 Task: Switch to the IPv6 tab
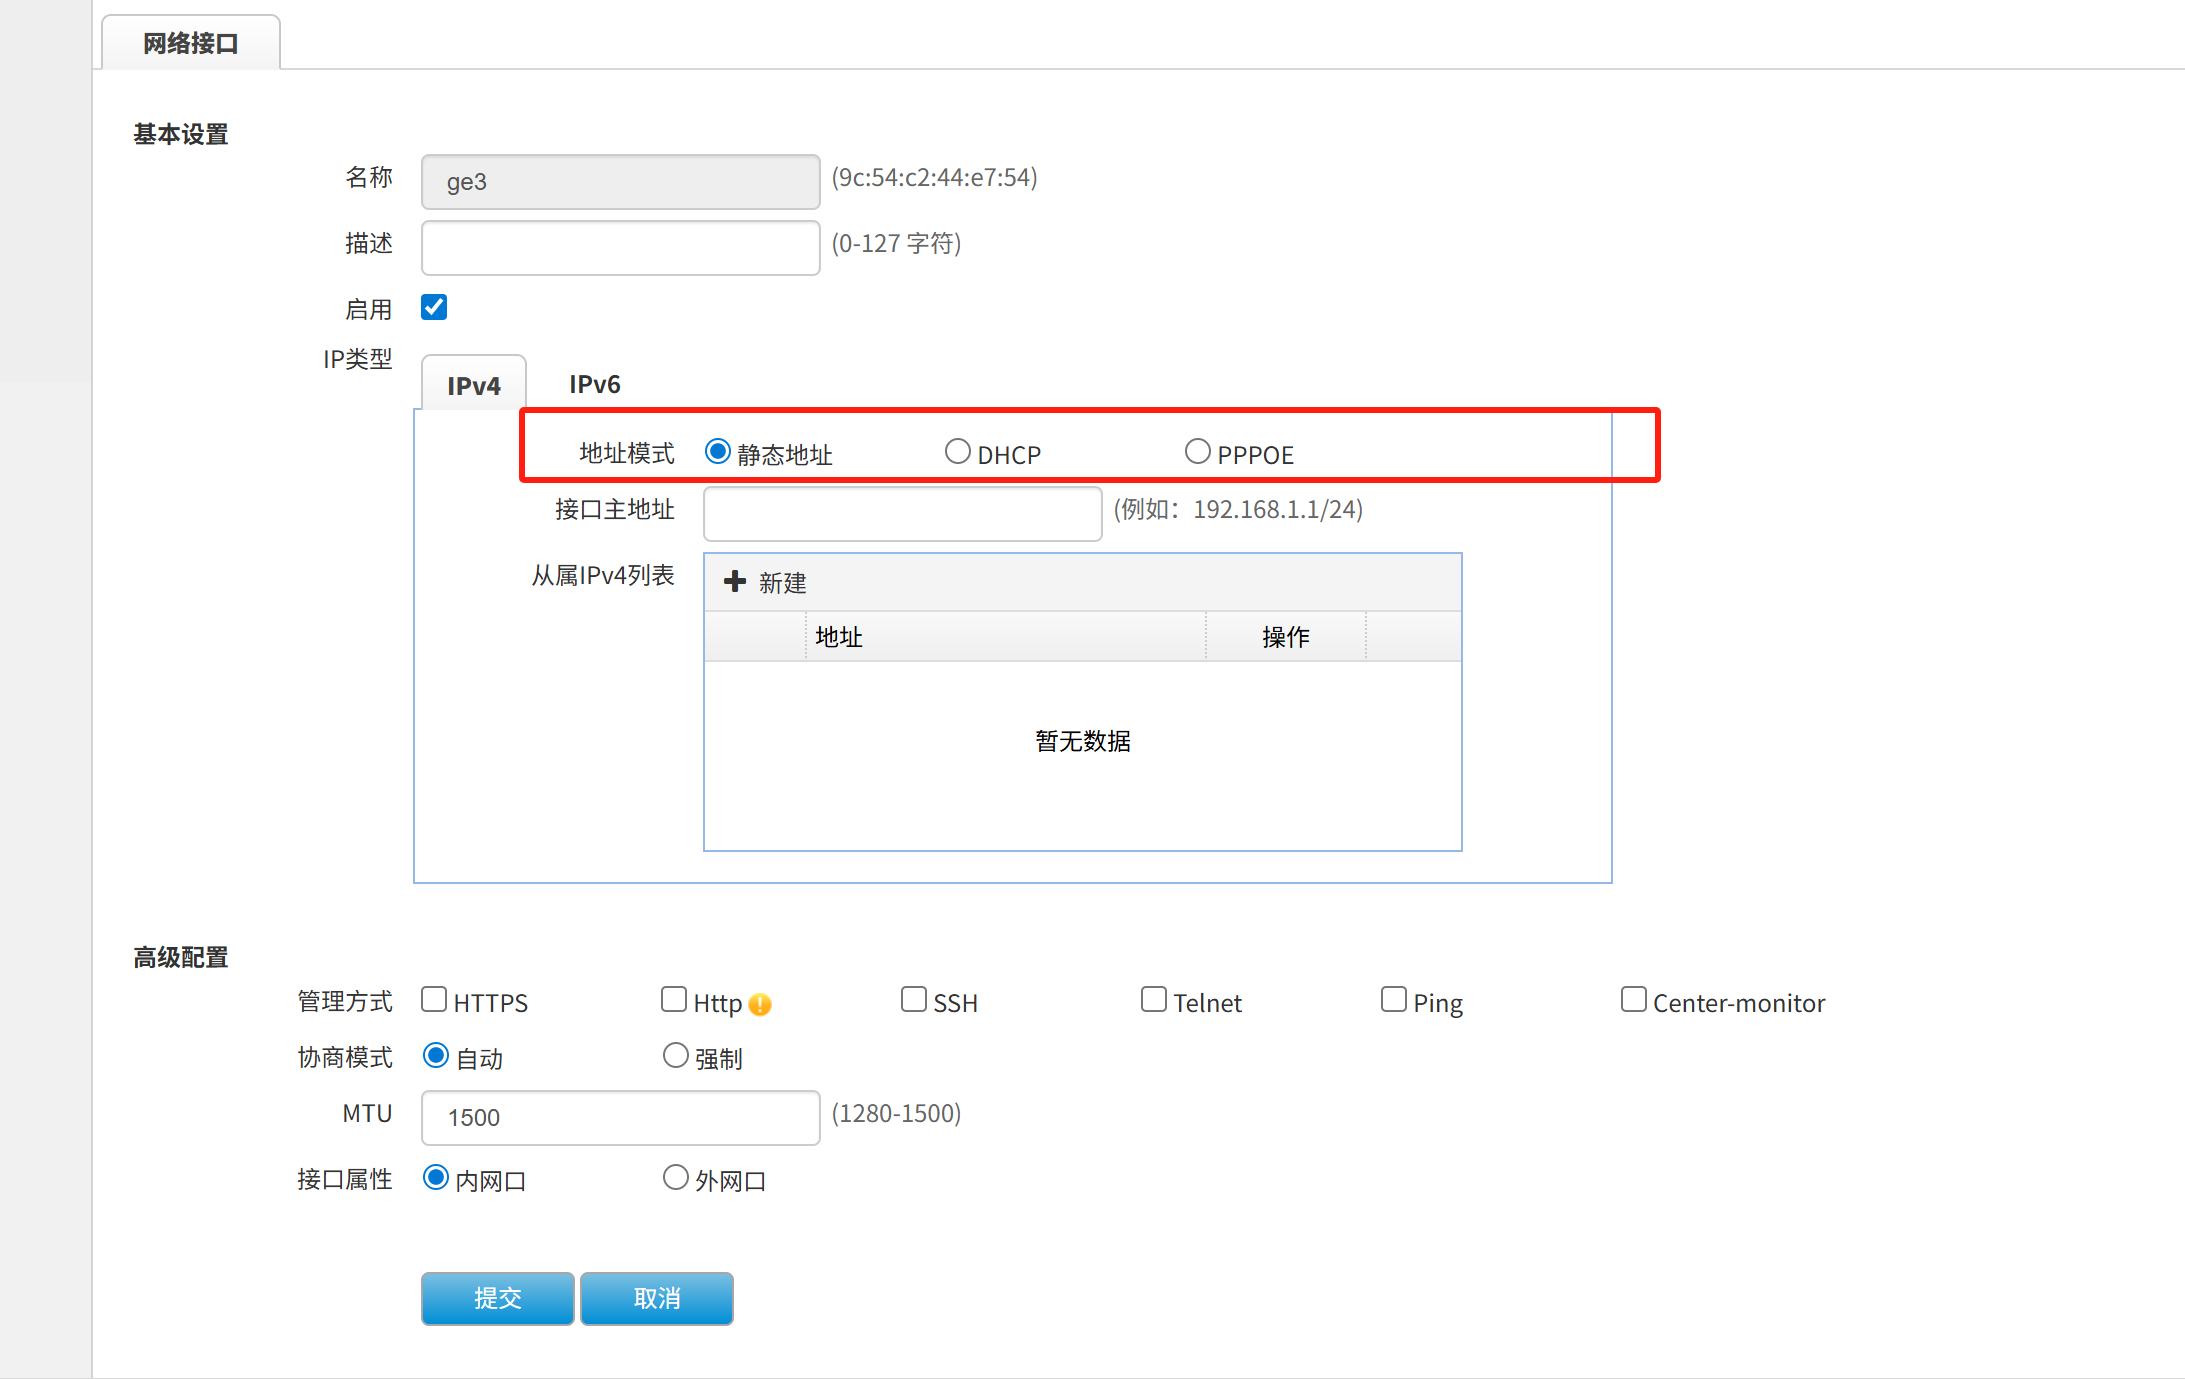(594, 385)
